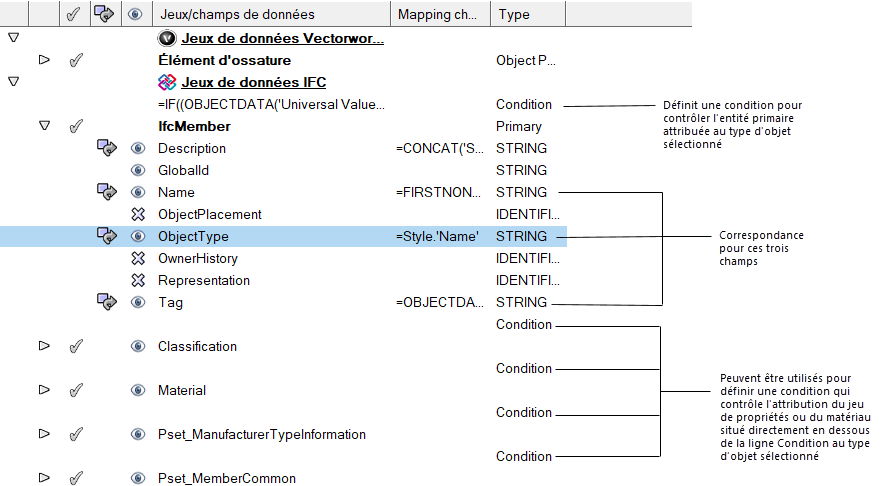Collapse the Jeux de données Vectorworks group
Viewport: 883px width, 486px height.
[14, 38]
